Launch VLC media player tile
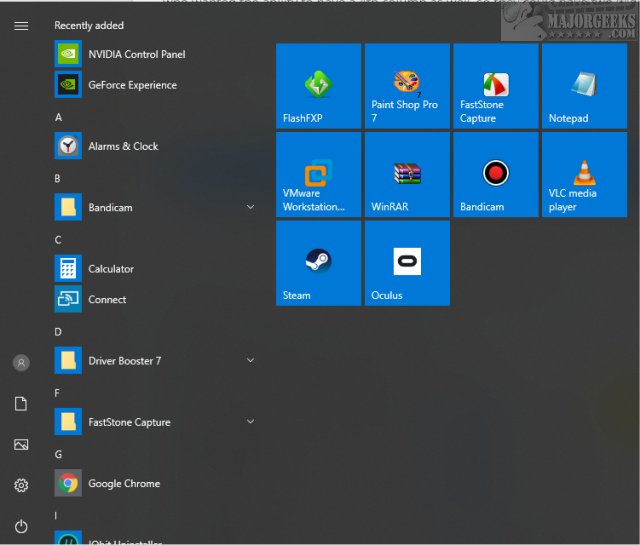This screenshot has height=545, width=640. pos(584,175)
